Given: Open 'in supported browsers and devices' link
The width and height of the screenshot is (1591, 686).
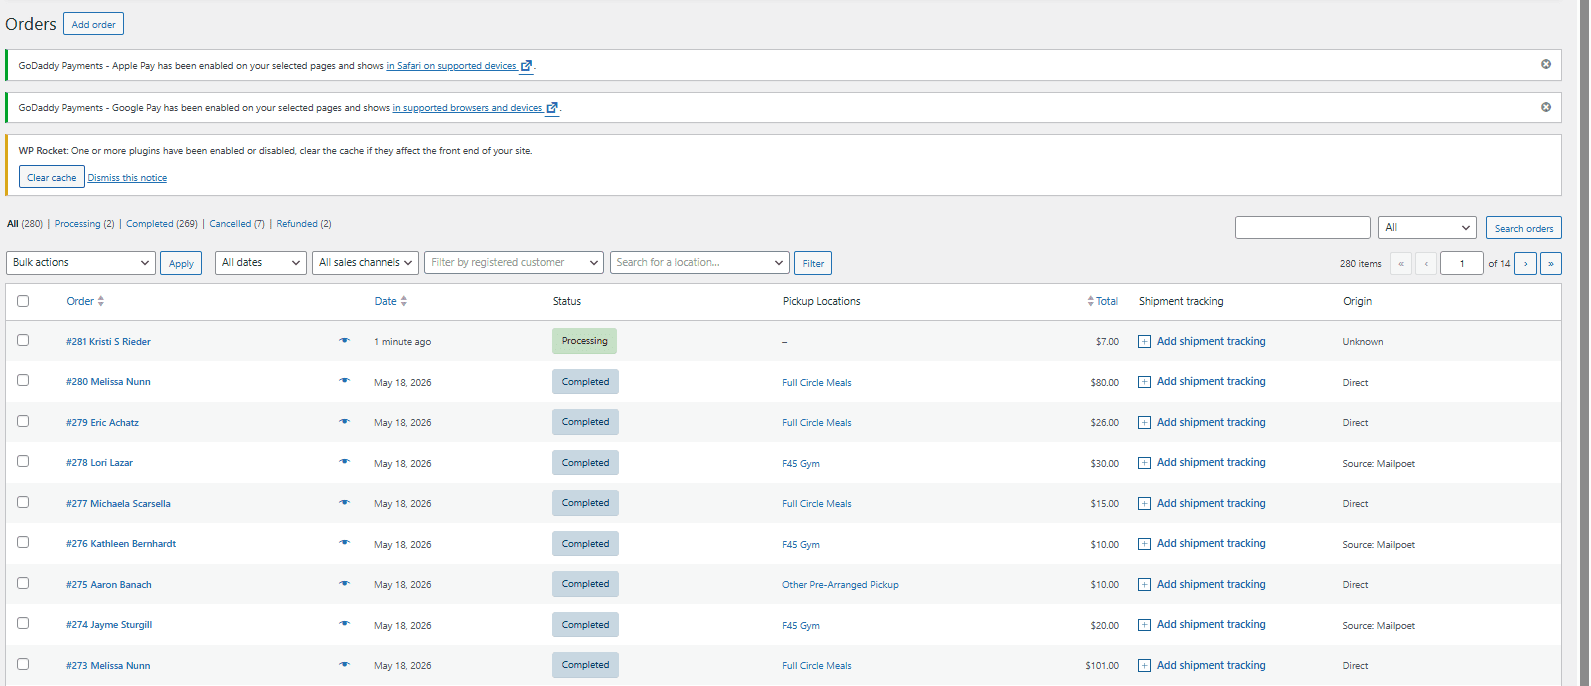Looking at the screenshot, I should coord(475,108).
